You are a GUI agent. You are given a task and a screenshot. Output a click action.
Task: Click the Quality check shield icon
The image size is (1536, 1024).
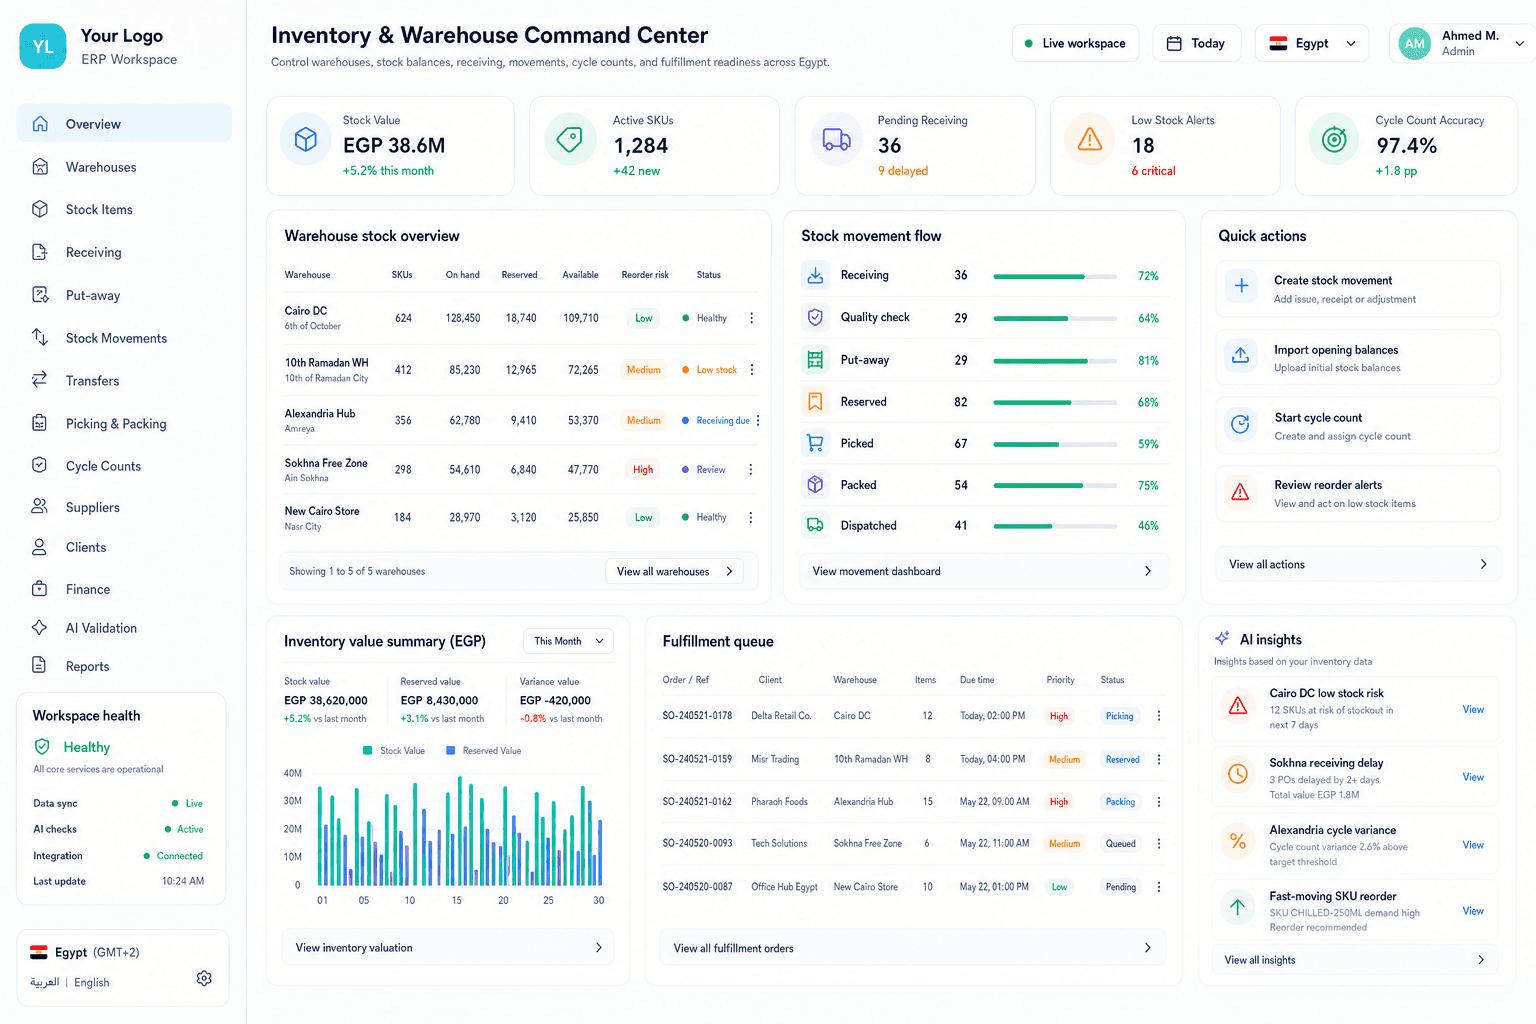815,317
